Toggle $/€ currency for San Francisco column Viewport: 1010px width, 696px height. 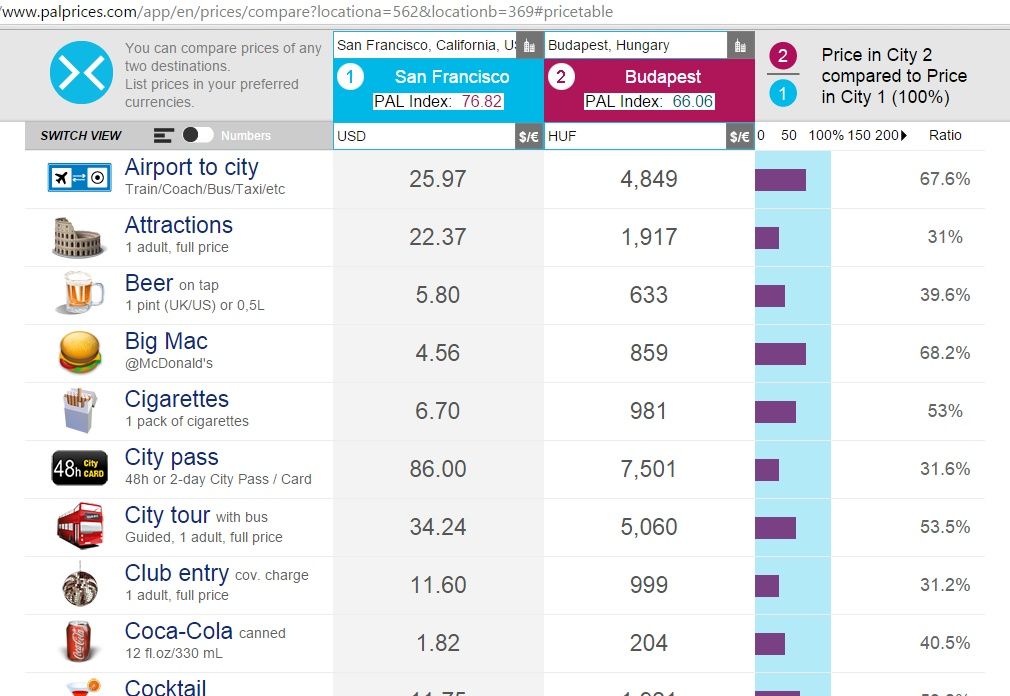[x=529, y=136]
